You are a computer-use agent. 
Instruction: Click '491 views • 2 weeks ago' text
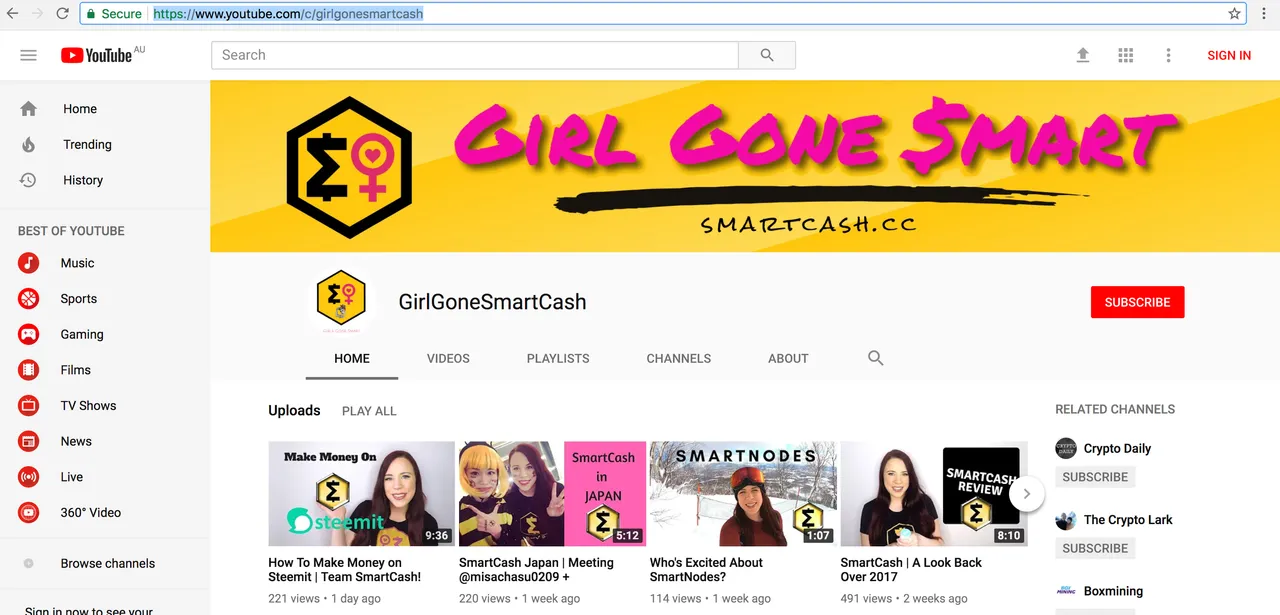904,598
